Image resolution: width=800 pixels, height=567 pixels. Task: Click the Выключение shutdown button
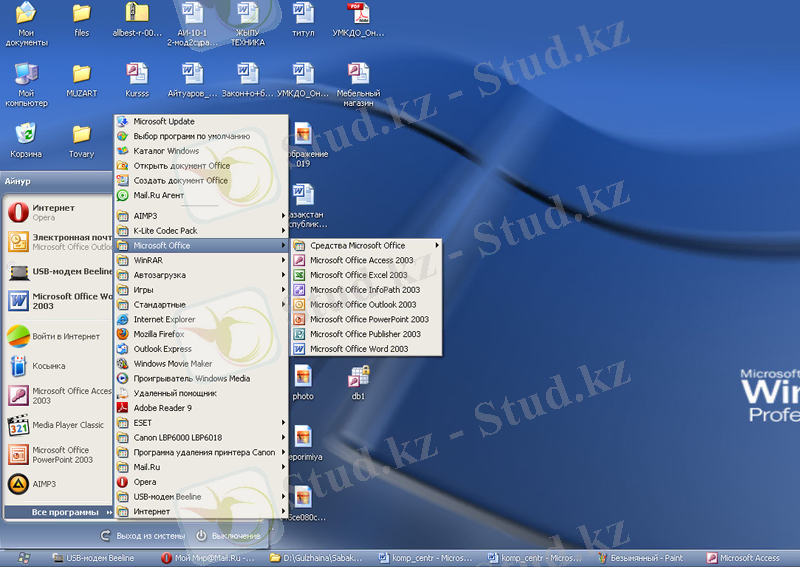(x=229, y=536)
